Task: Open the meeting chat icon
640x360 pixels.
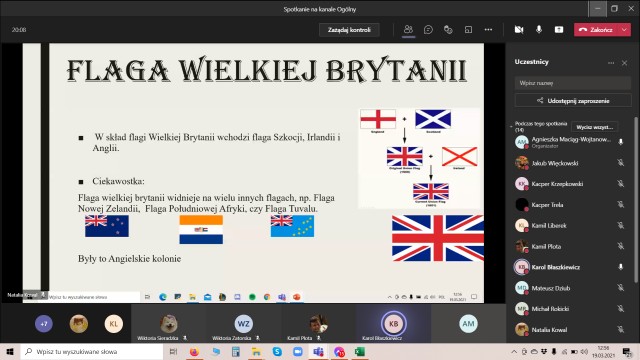Action: point(428,29)
